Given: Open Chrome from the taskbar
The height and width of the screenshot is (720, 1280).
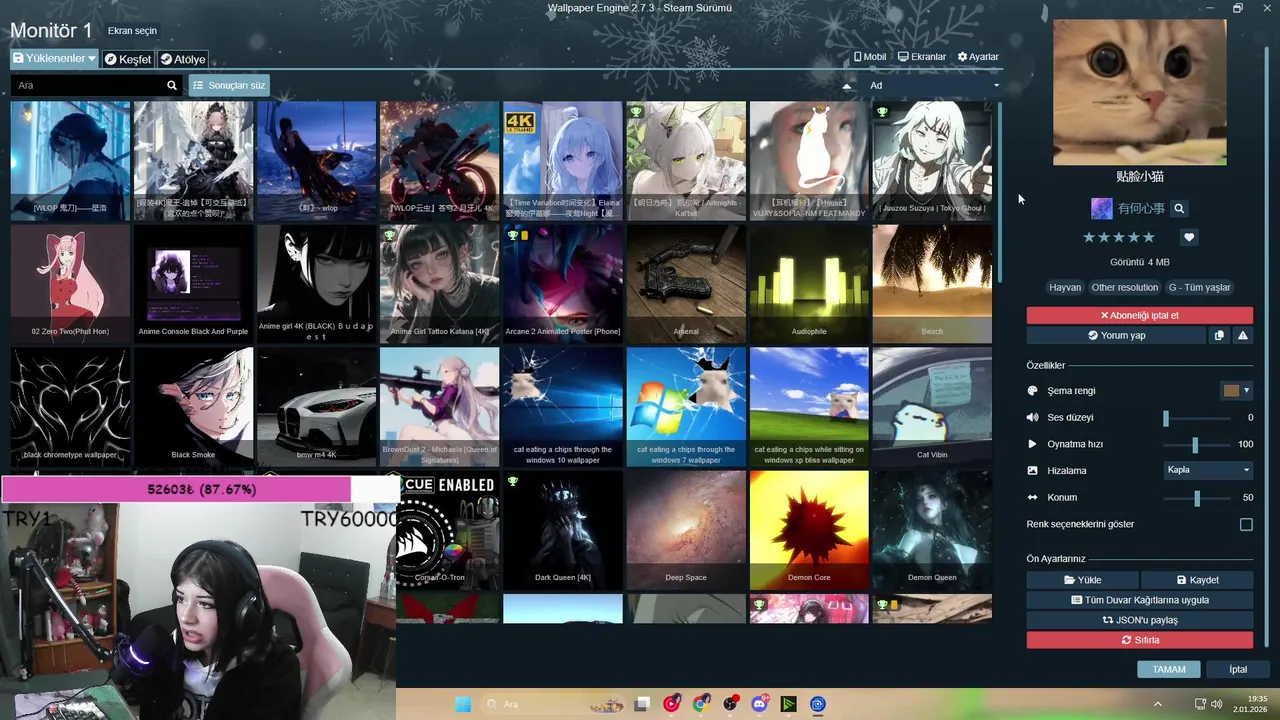Looking at the screenshot, I should point(701,704).
